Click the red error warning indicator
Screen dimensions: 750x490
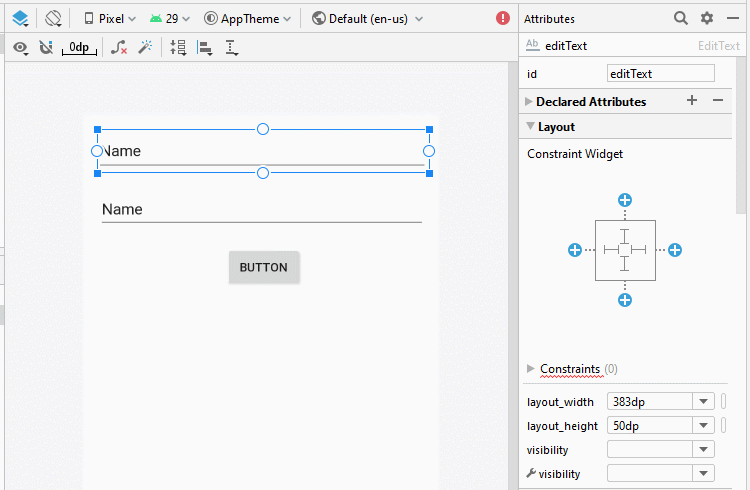point(503,18)
